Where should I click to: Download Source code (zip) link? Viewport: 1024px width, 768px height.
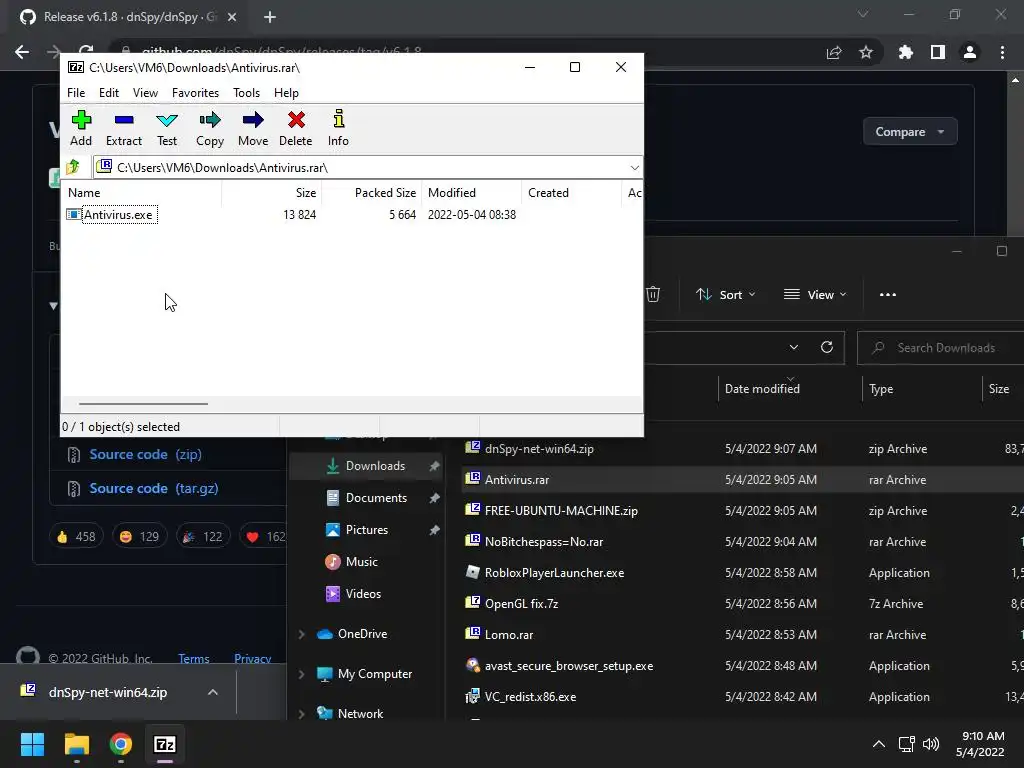(x=145, y=455)
